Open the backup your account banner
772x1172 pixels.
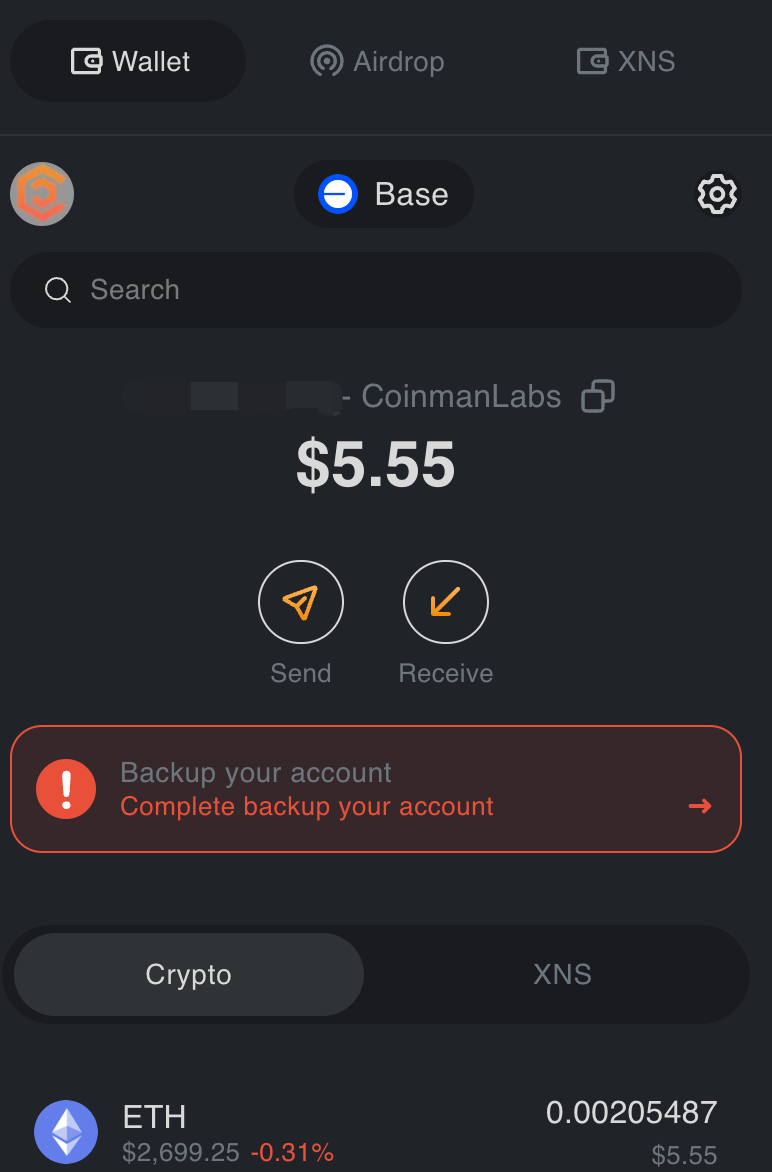tap(376, 788)
